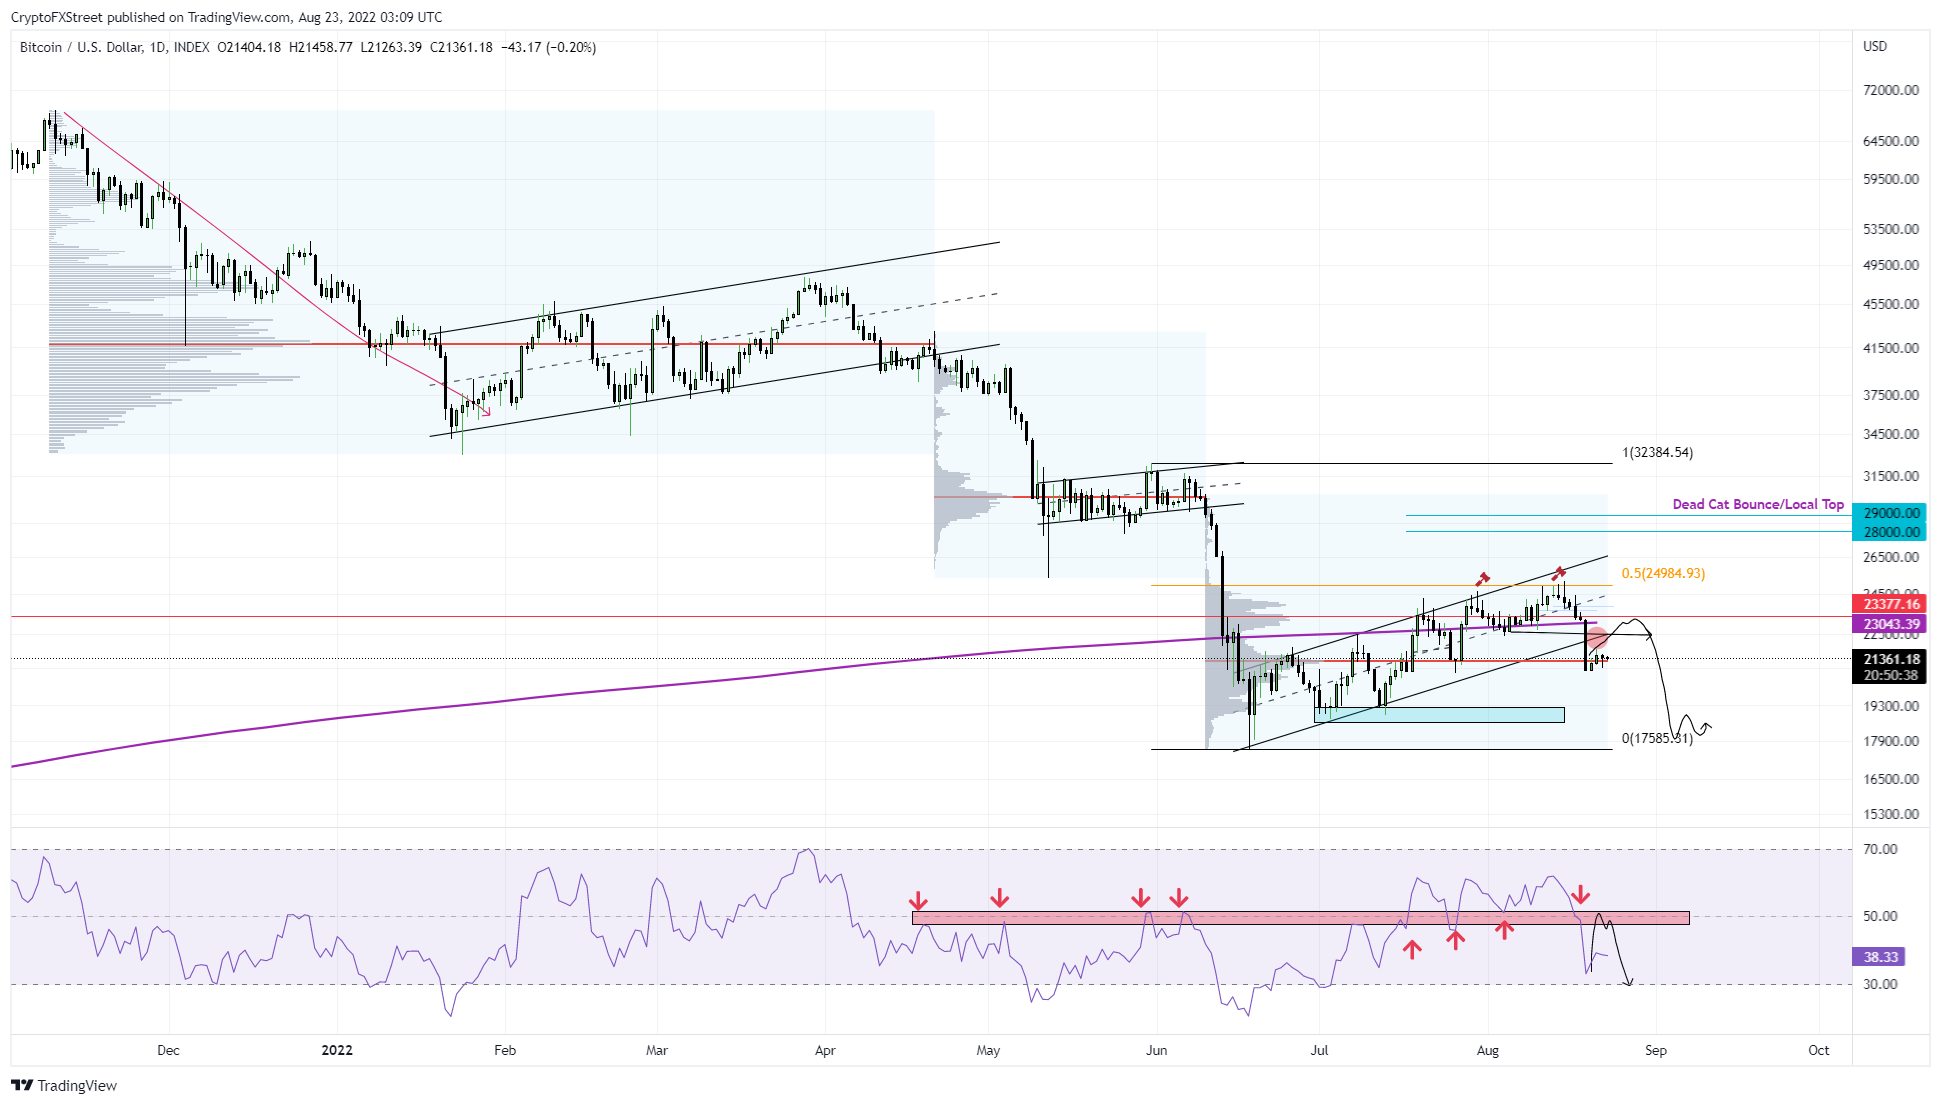Click the 23043.39 purple price tag

click(x=1888, y=624)
